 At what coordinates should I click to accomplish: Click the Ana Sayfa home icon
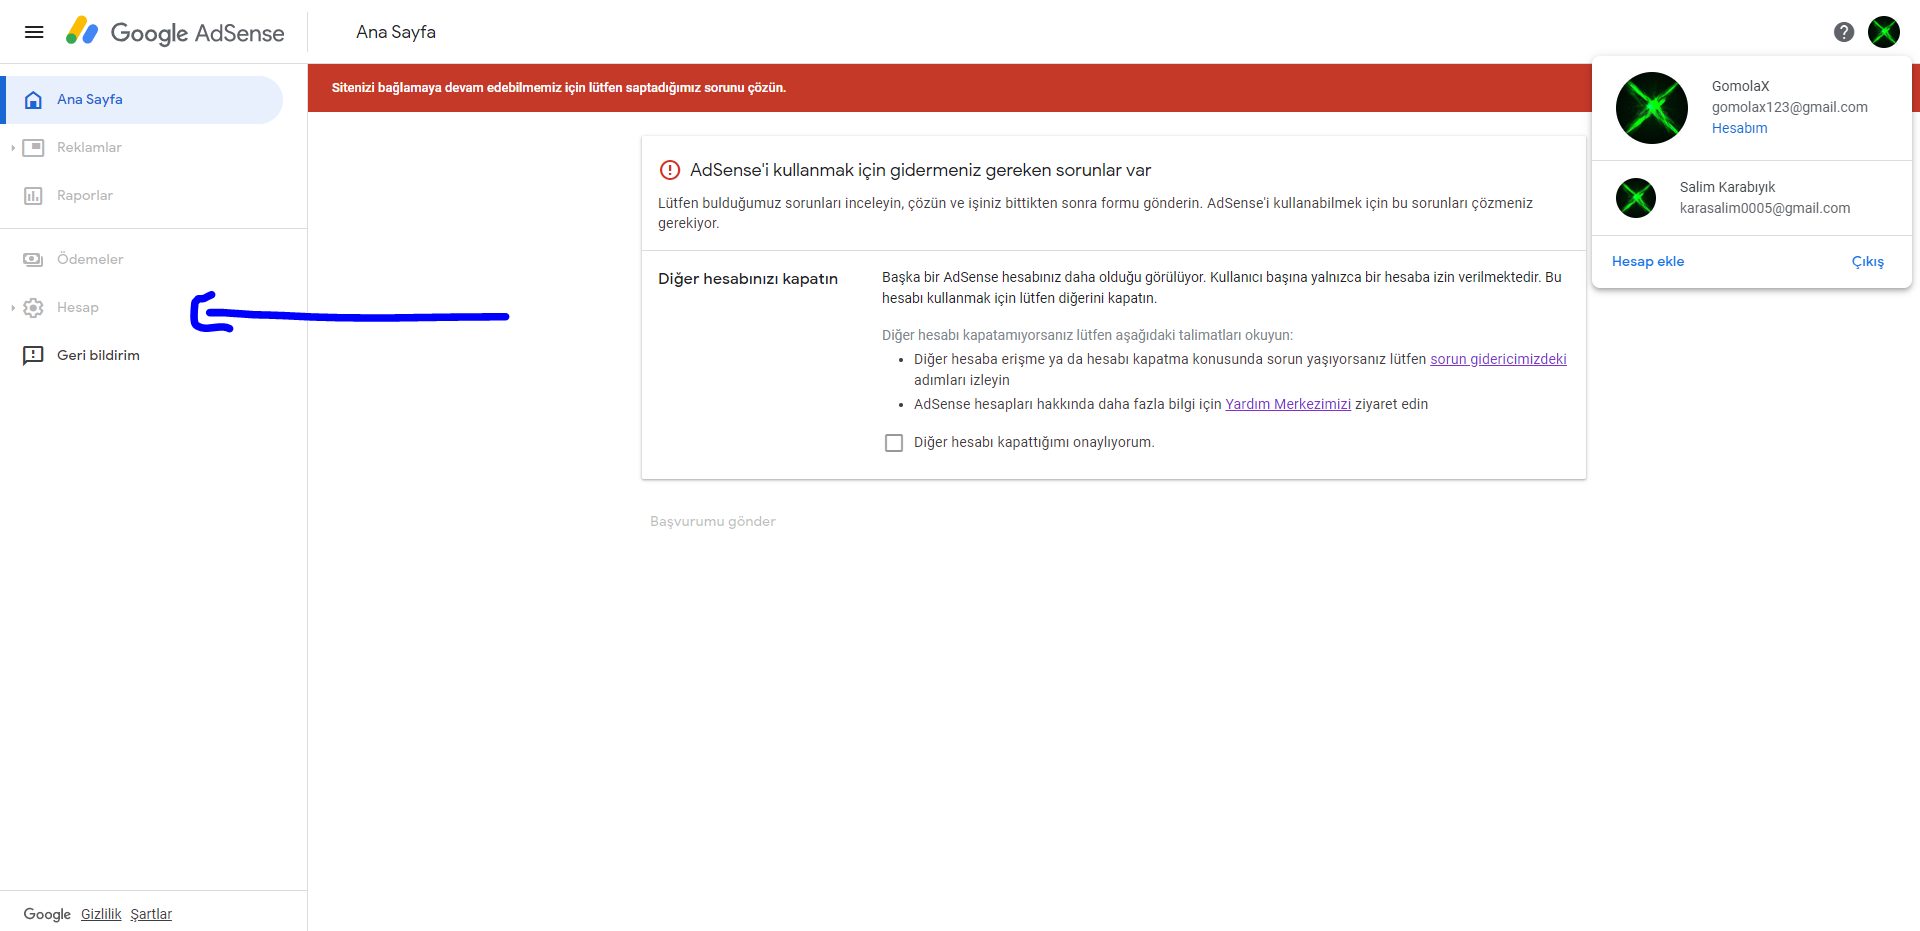pos(33,100)
